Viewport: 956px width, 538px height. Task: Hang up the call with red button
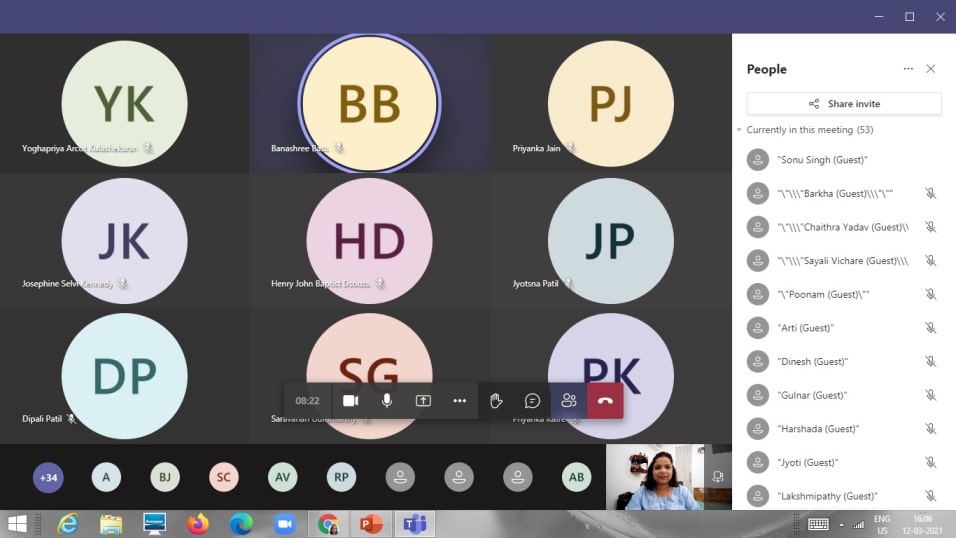point(605,401)
